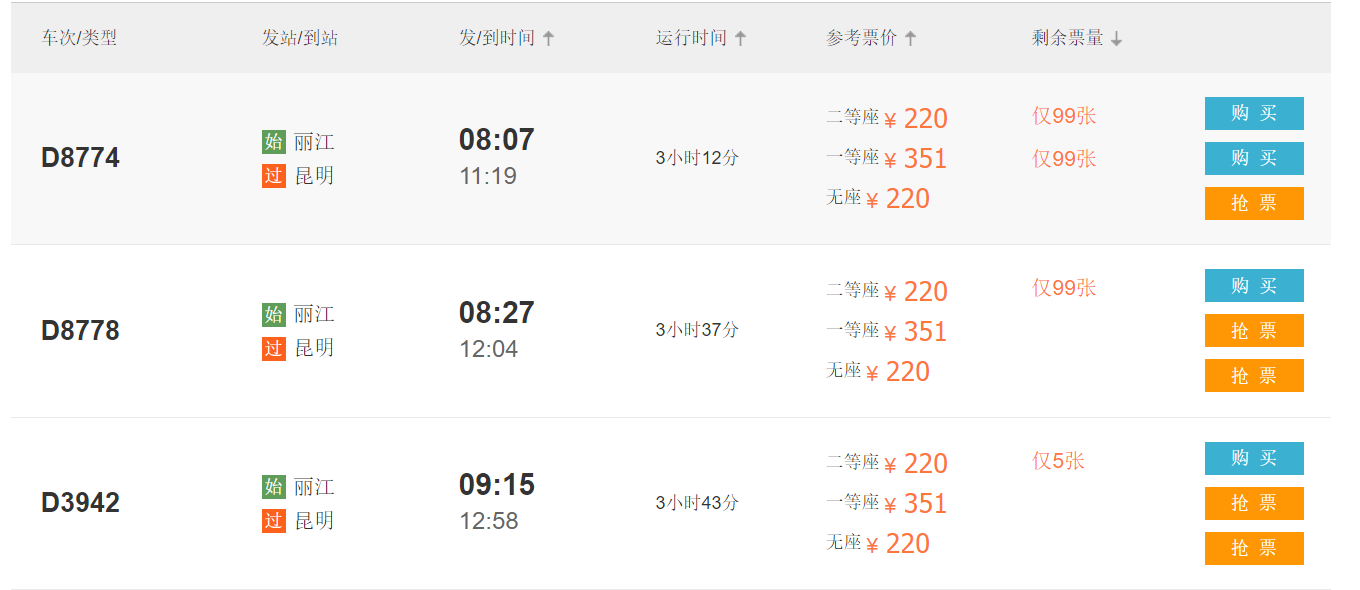Grab first-class ticket for D8778
This screenshot has height=590, width=1360.
pyautogui.click(x=1254, y=331)
